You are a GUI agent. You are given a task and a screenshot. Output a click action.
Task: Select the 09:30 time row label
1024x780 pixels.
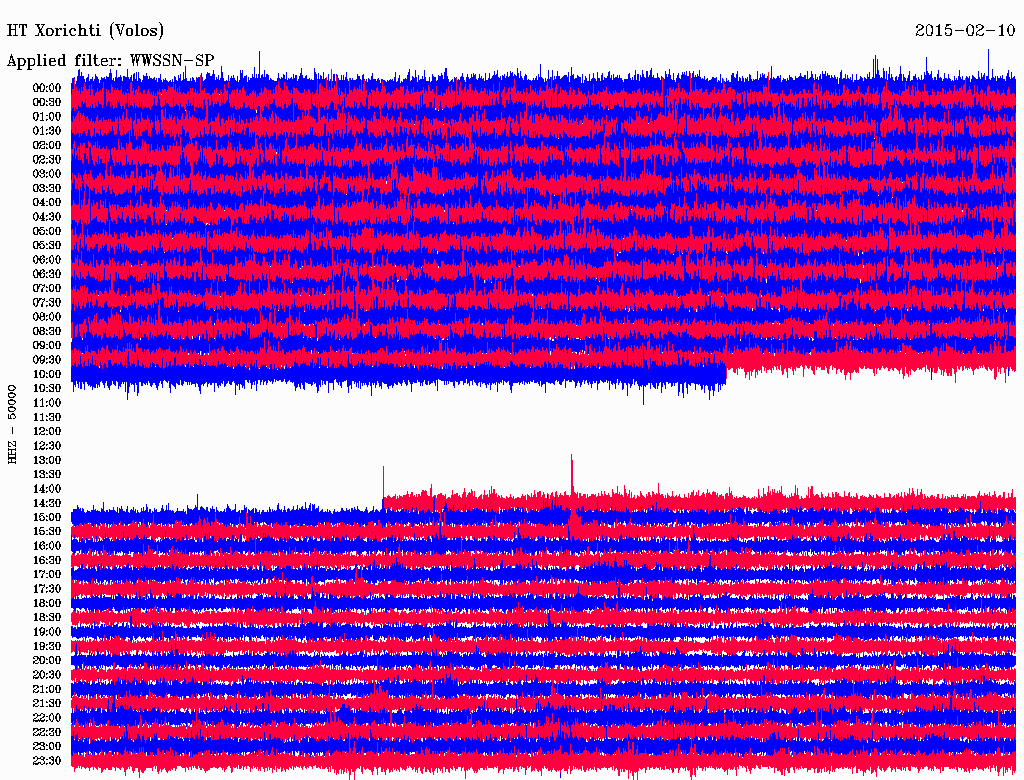(x=47, y=360)
